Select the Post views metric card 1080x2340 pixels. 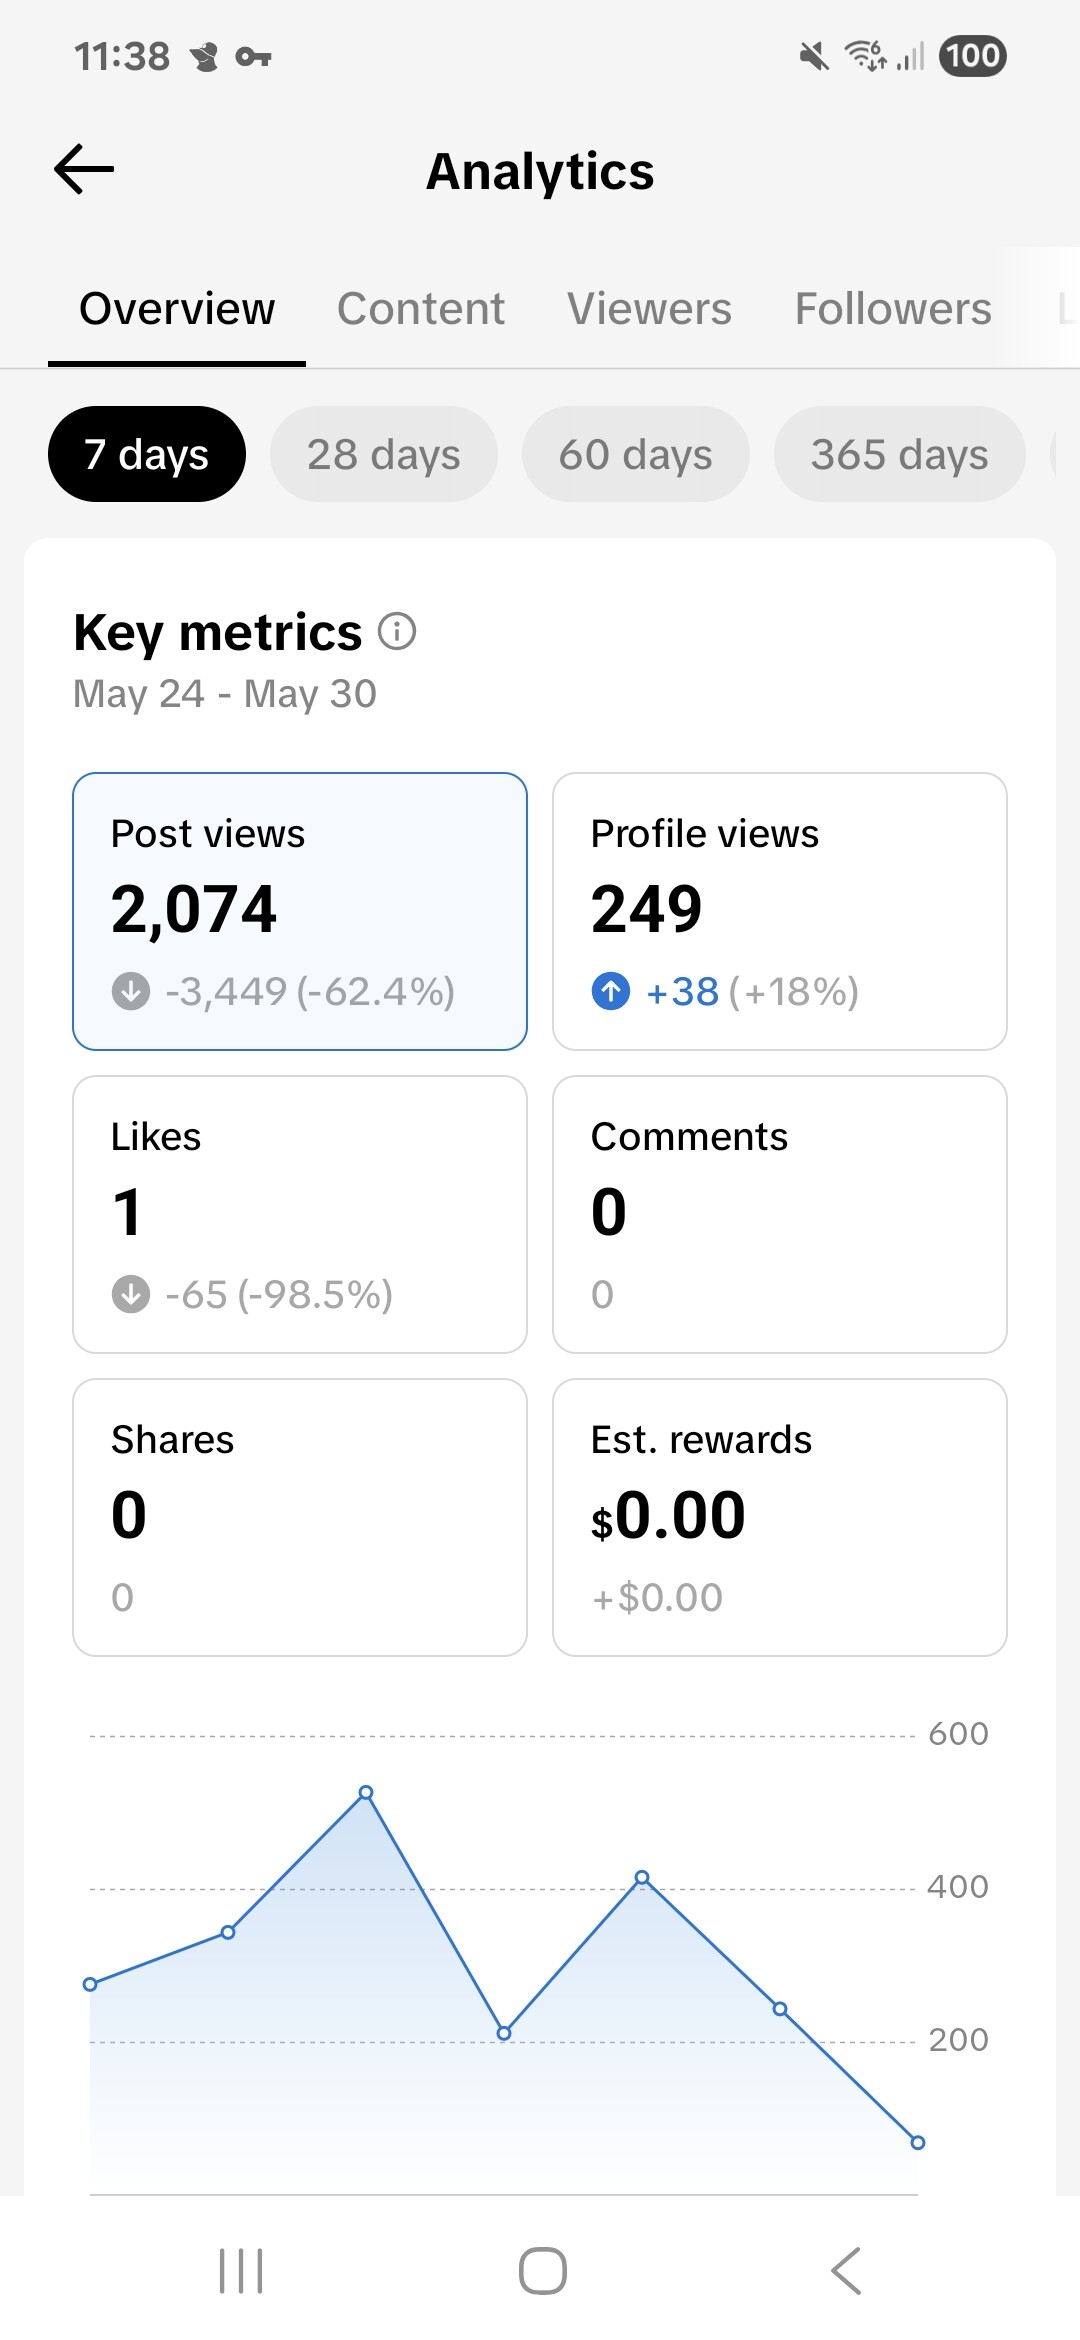pos(300,911)
